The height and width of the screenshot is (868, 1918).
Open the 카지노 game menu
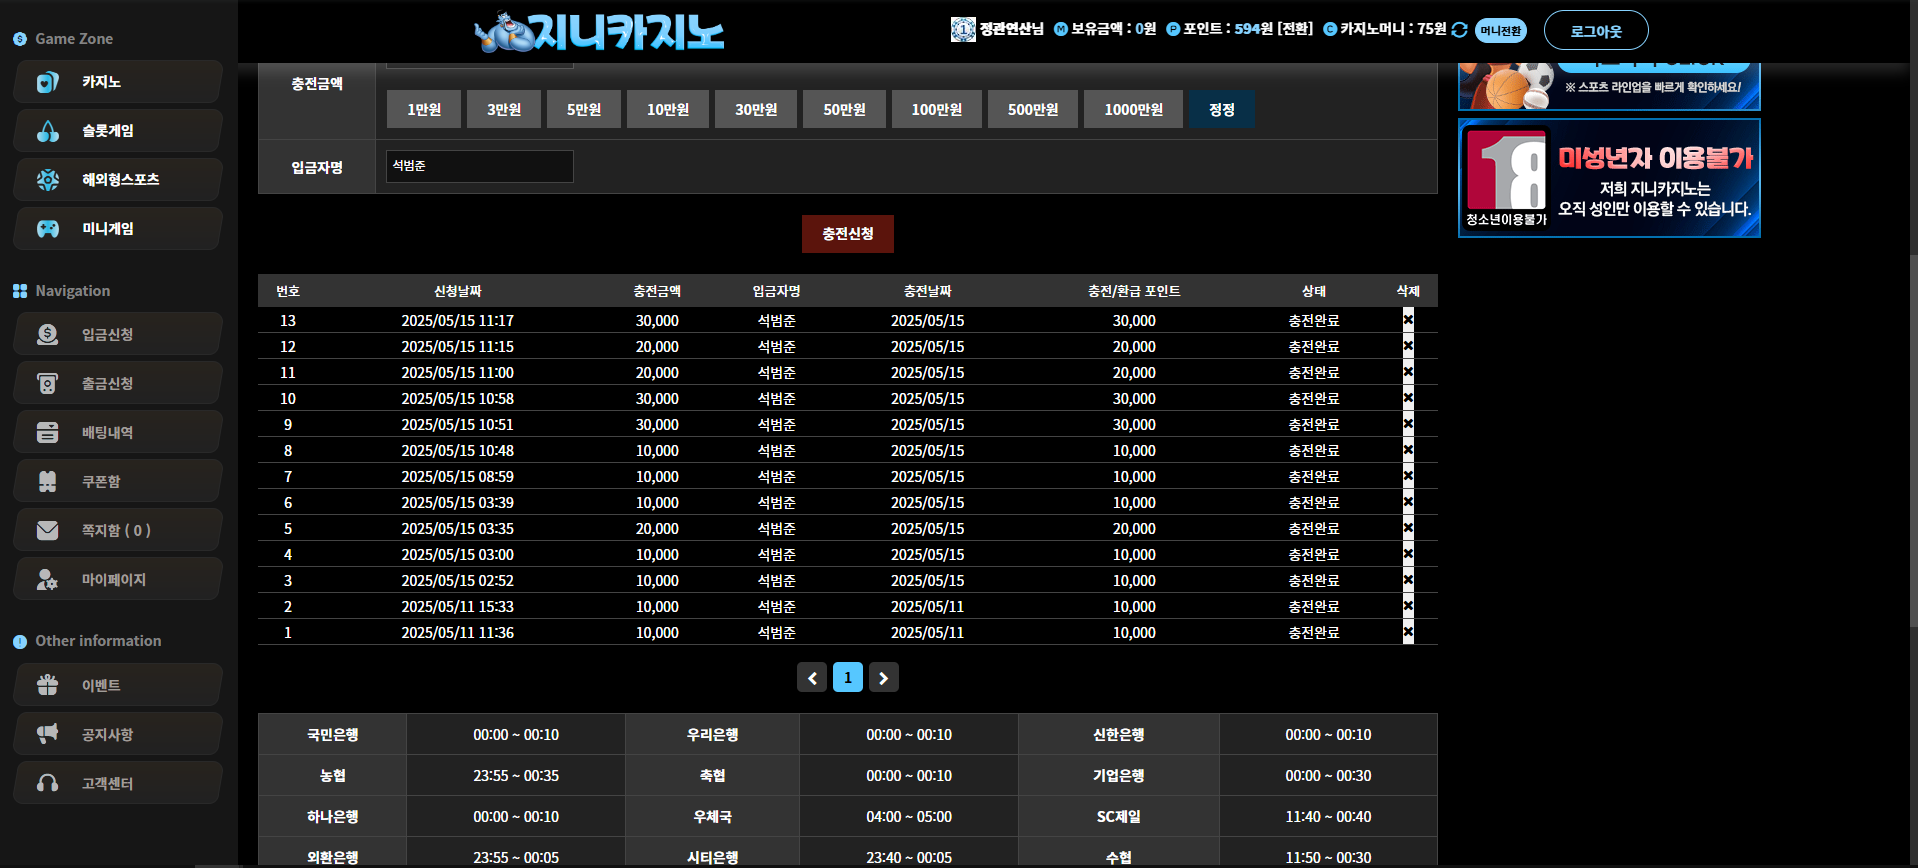click(117, 82)
